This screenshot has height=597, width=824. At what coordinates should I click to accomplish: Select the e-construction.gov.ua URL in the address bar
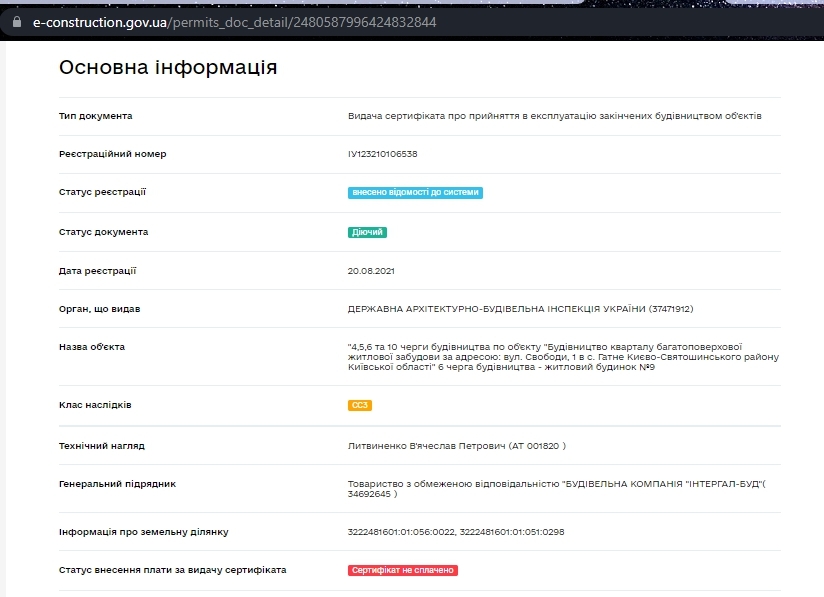tap(234, 22)
